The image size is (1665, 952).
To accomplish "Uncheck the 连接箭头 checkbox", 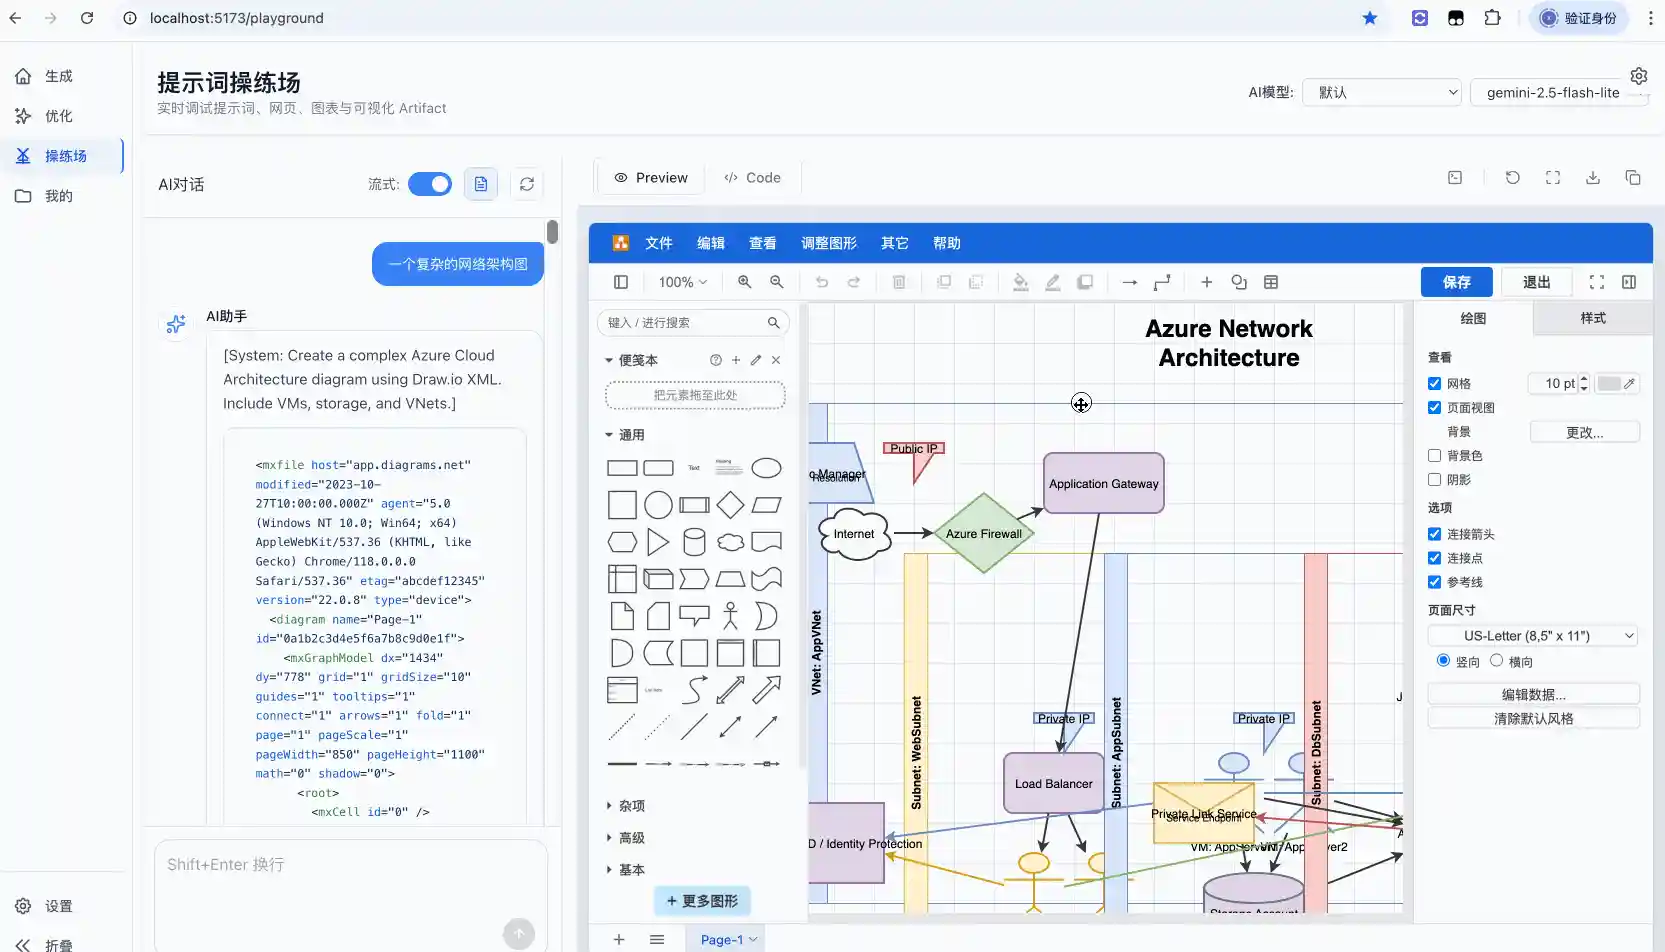I will tap(1435, 534).
